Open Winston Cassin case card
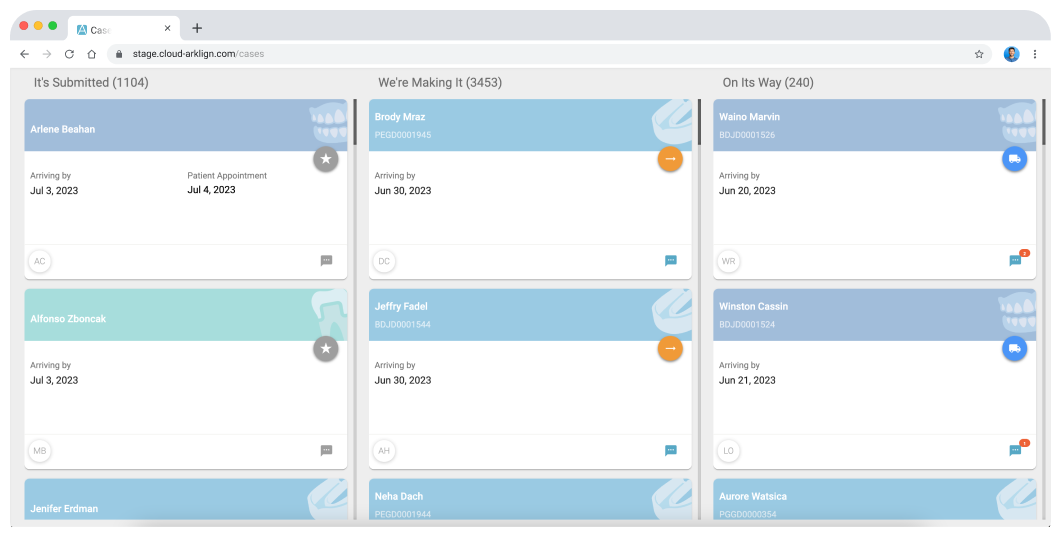Screen dimensions: 1061x557 coord(875,378)
